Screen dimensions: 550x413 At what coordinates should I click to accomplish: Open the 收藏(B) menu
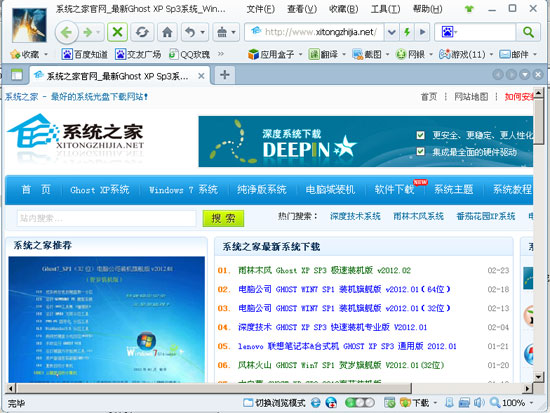tap(343, 9)
